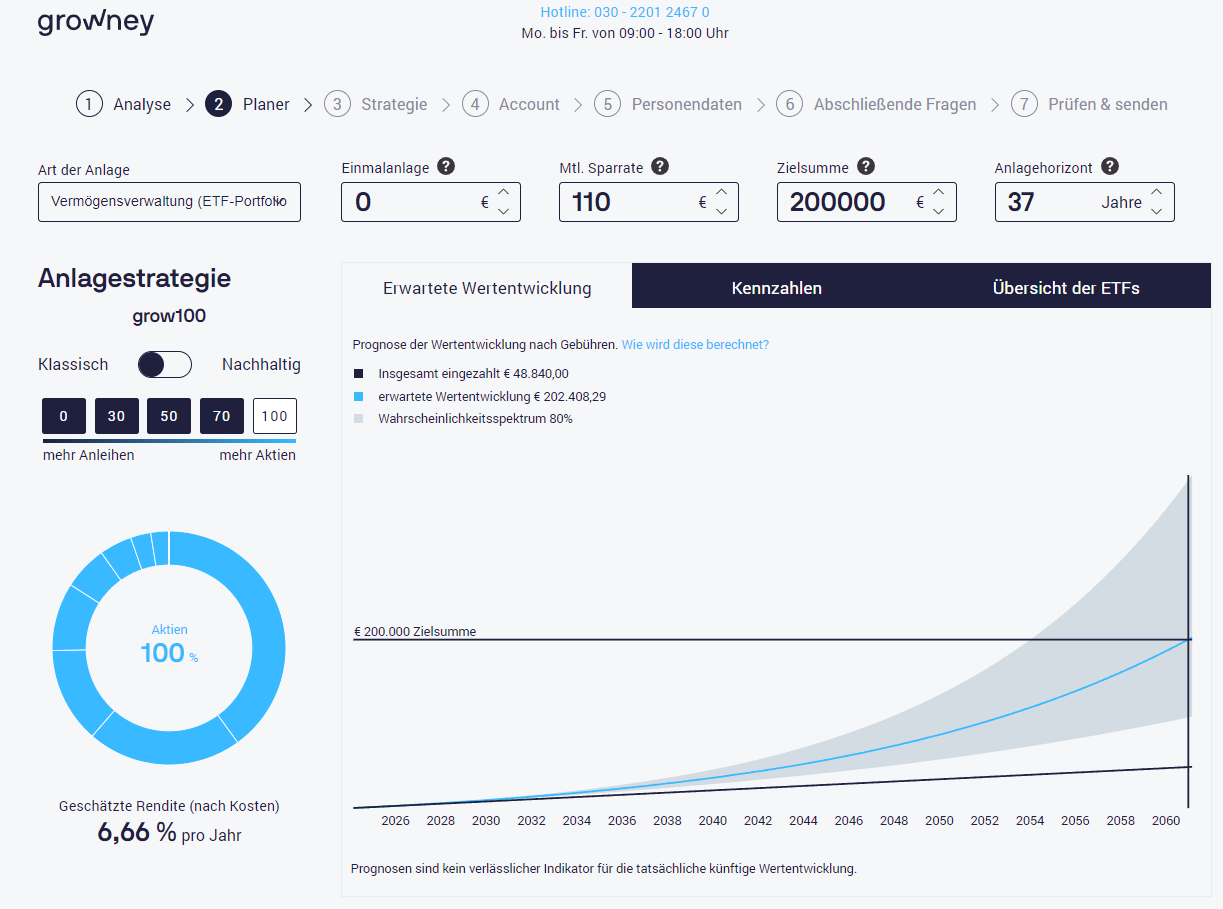This screenshot has height=909, width=1223.
Task: Open help icon next to Mtl. Sparrate
Action: [x=660, y=167]
